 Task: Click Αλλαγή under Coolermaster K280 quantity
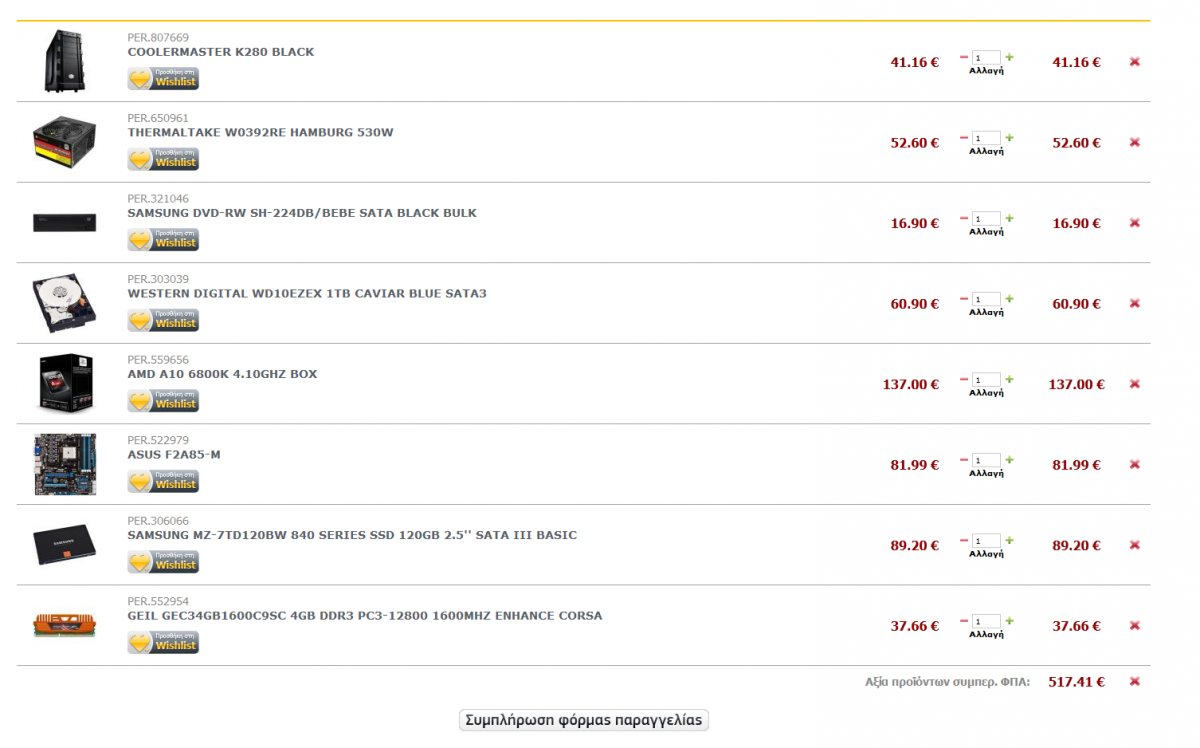(986, 71)
